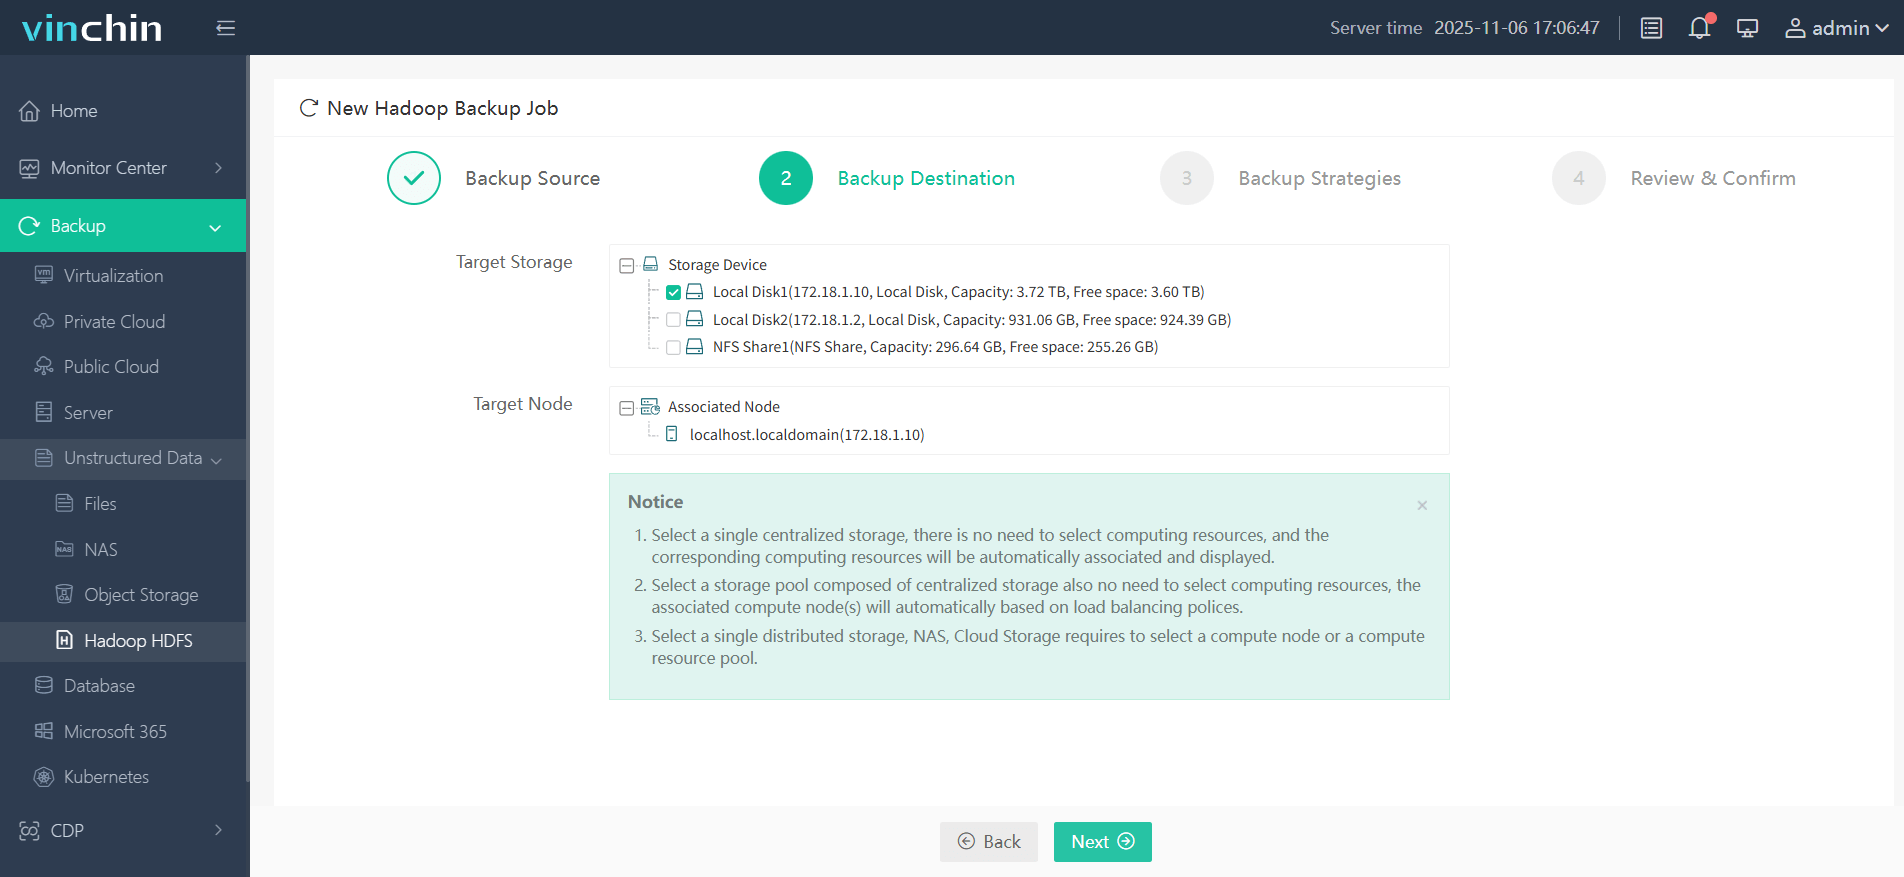Open the task list icon in header
The image size is (1904, 877).
(x=1651, y=28)
